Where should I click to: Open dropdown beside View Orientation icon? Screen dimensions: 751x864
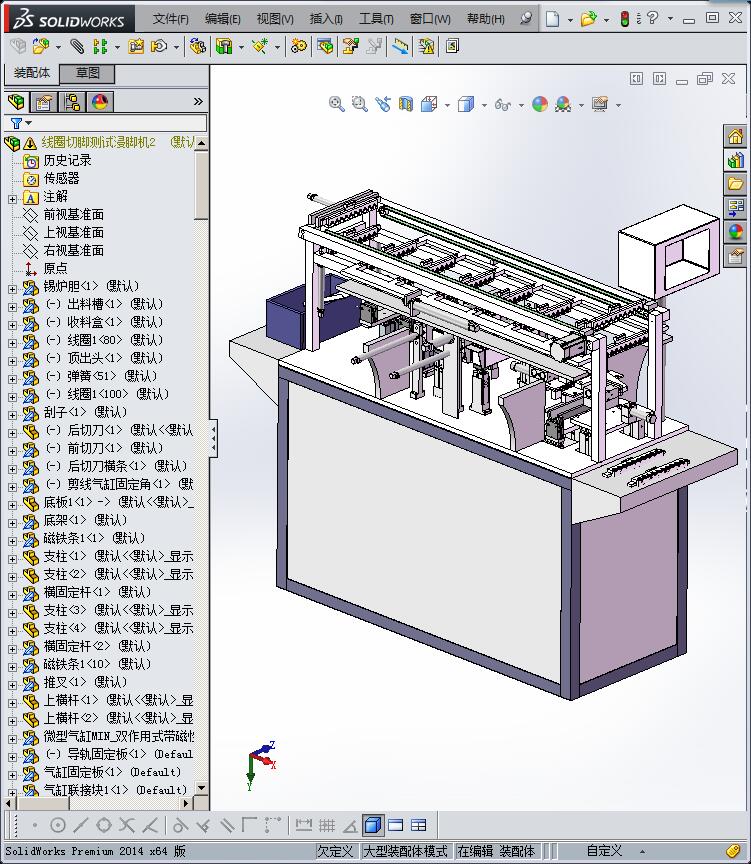tap(447, 105)
